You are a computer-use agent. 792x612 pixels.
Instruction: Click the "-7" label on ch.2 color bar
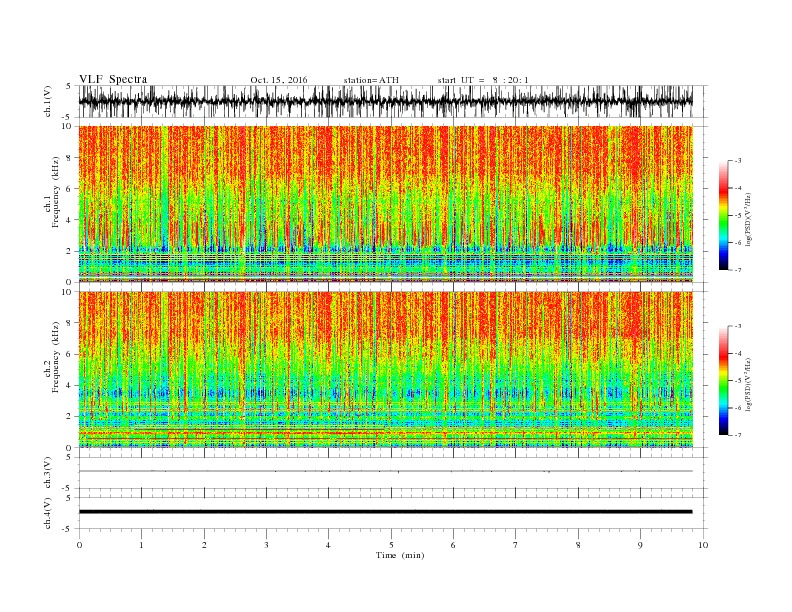[x=738, y=435]
